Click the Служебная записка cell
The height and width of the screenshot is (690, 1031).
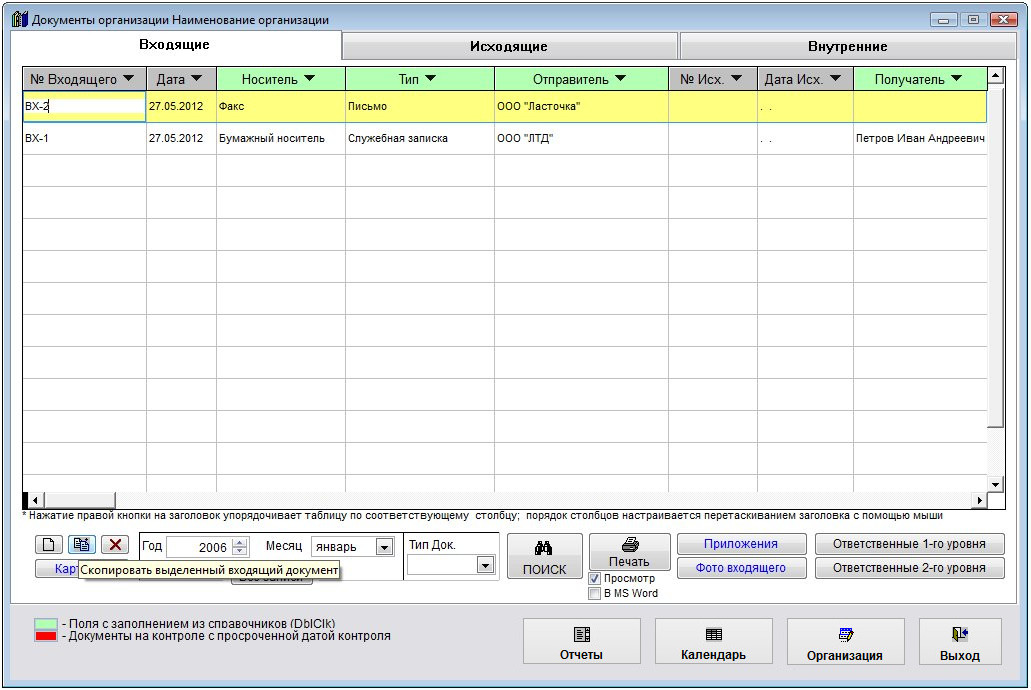click(420, 138)
